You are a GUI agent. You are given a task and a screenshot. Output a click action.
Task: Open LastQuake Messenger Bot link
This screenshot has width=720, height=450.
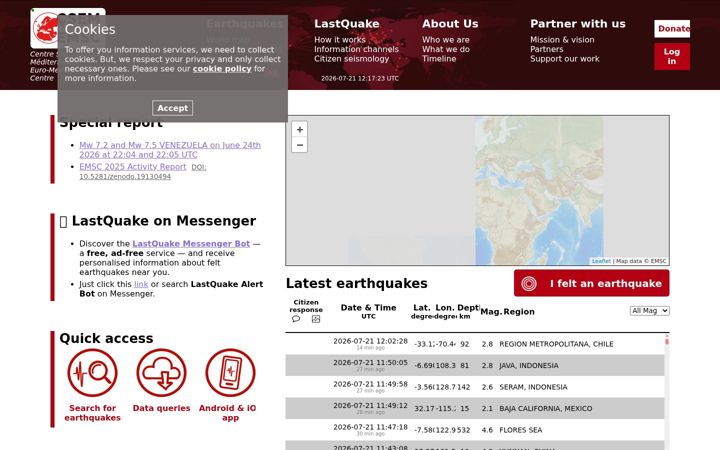pyautogui.click(x=191, y=244)
